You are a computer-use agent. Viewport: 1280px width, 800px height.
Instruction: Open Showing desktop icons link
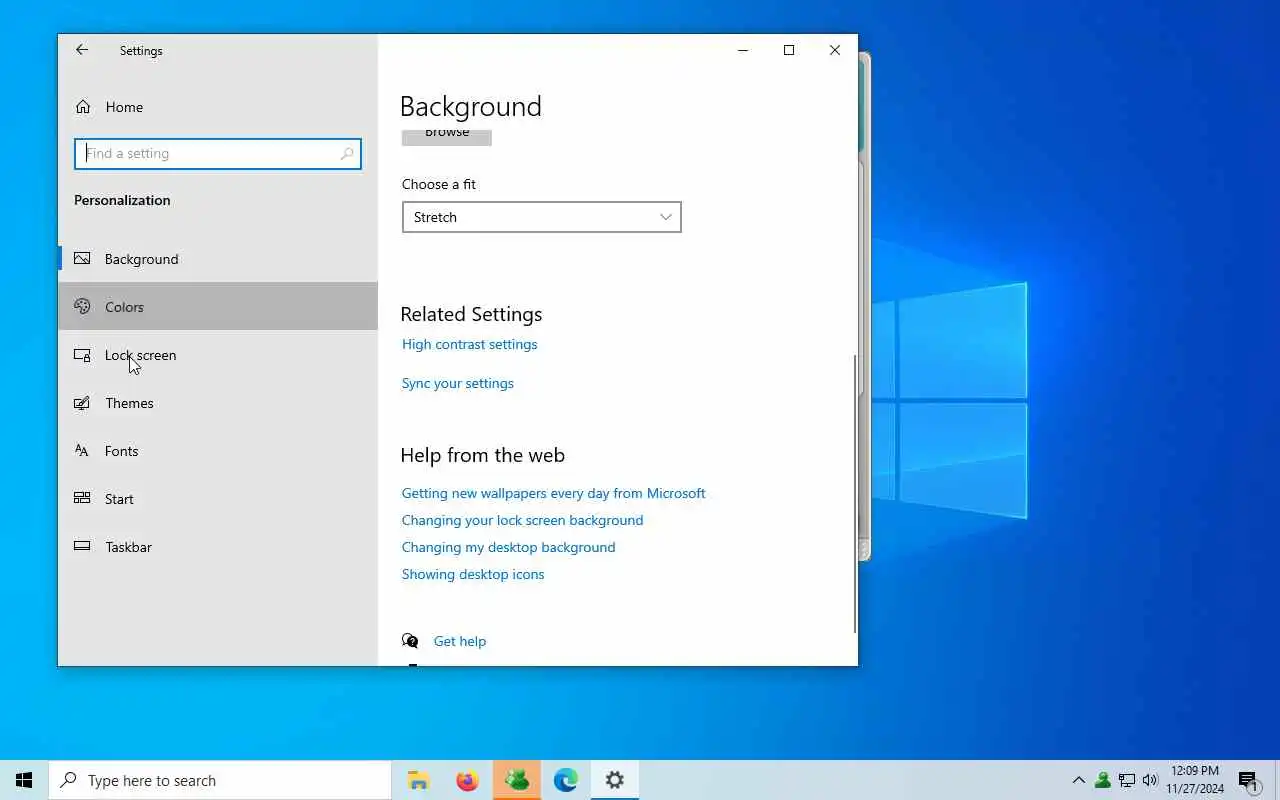pos(473,574)
